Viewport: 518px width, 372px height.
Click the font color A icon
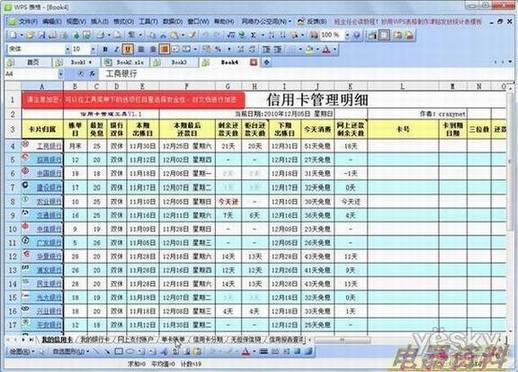pos(326,50)
